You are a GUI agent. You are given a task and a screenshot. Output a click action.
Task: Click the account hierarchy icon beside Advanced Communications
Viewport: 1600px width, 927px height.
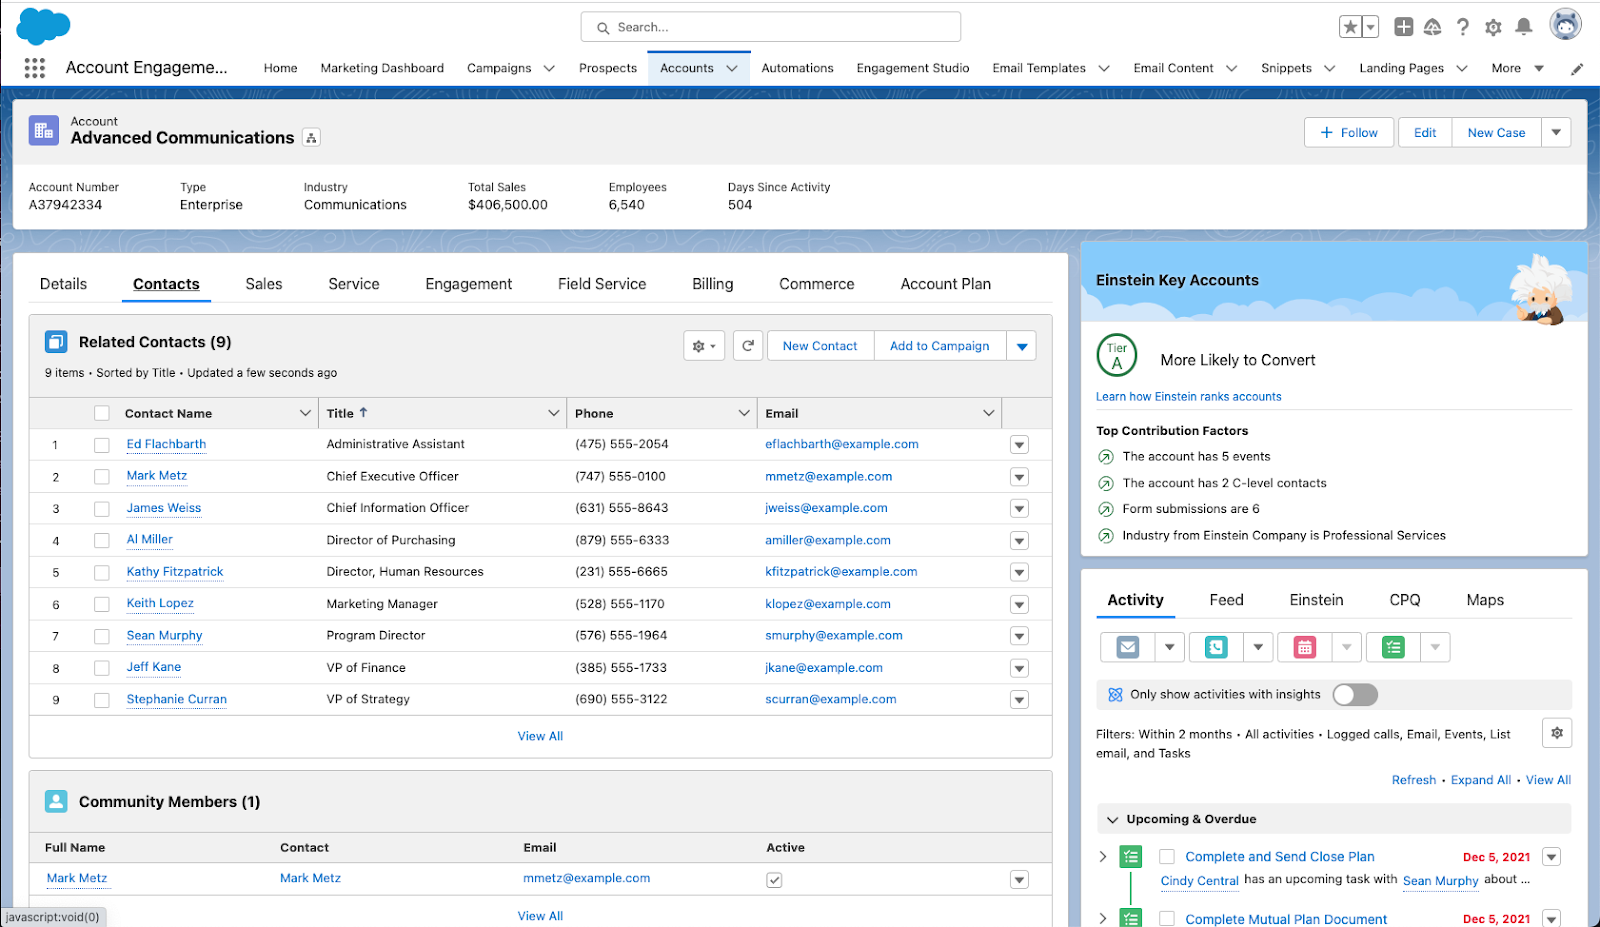coord(312,138)
